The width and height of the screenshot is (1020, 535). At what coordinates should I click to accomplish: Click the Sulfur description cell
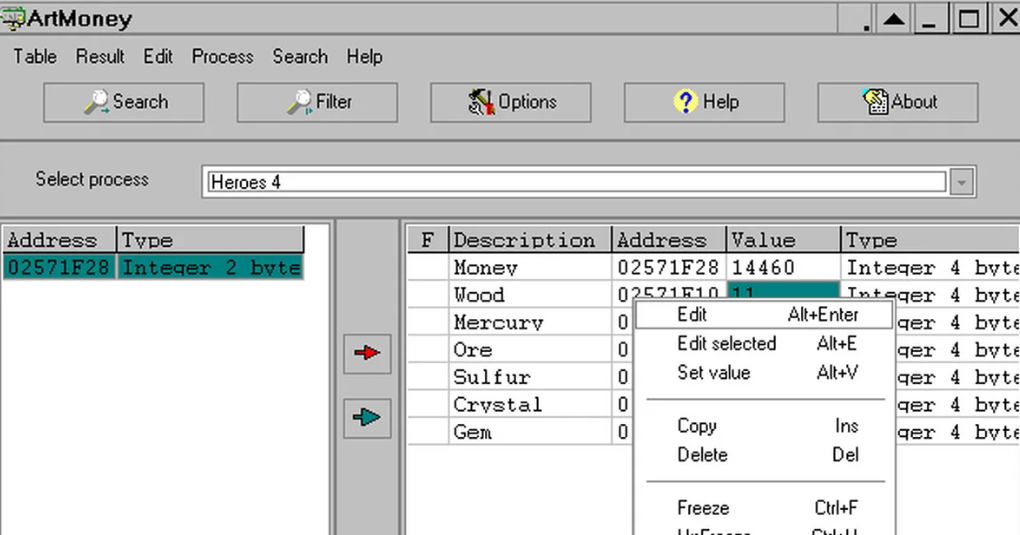click(530, 377)
